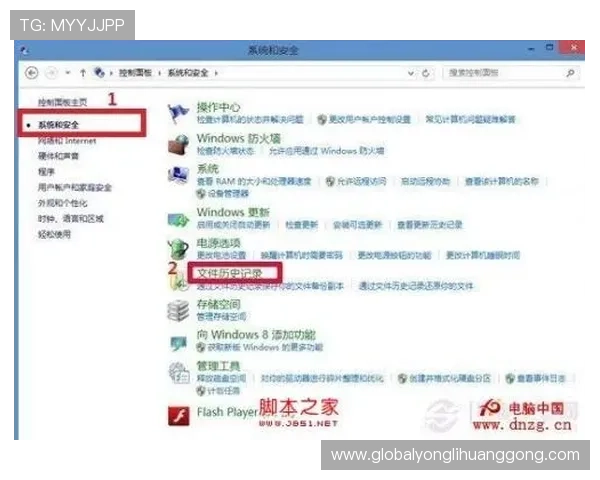600x480 pixels.
Task: Open the 操作中心 heading link
Action: [218, 107]
